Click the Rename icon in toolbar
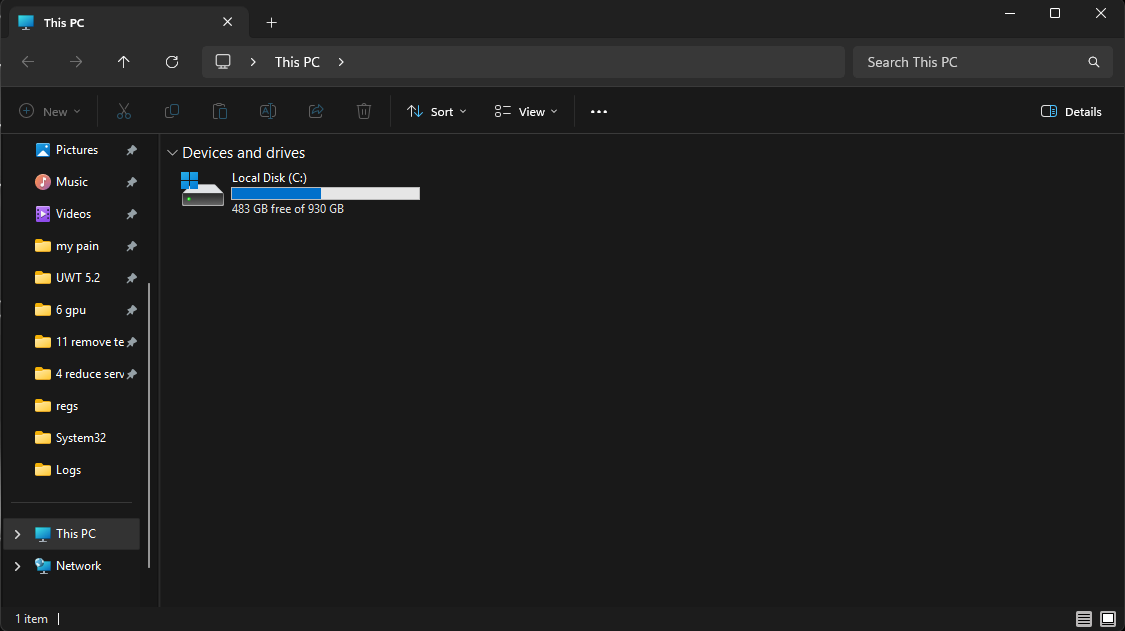The width and height of the screenshot is (1125, 631). (x=268, y=111)
